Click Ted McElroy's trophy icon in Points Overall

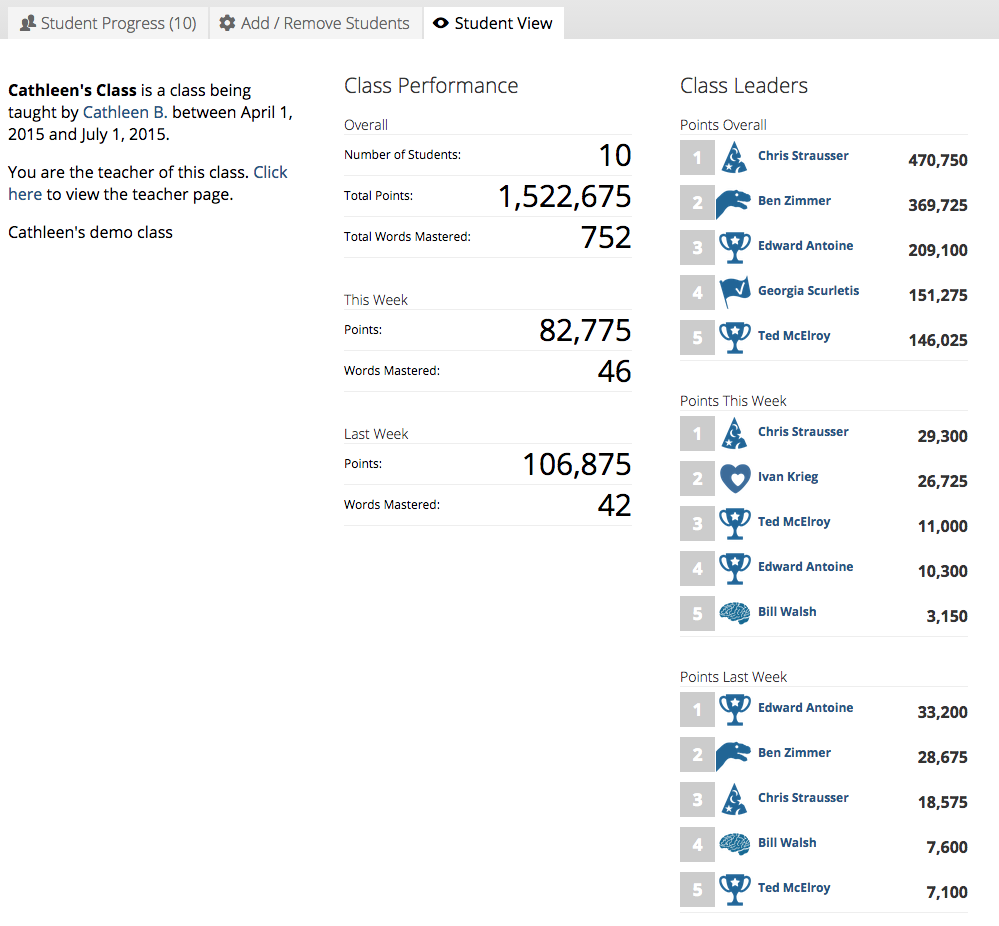(734, 337)
